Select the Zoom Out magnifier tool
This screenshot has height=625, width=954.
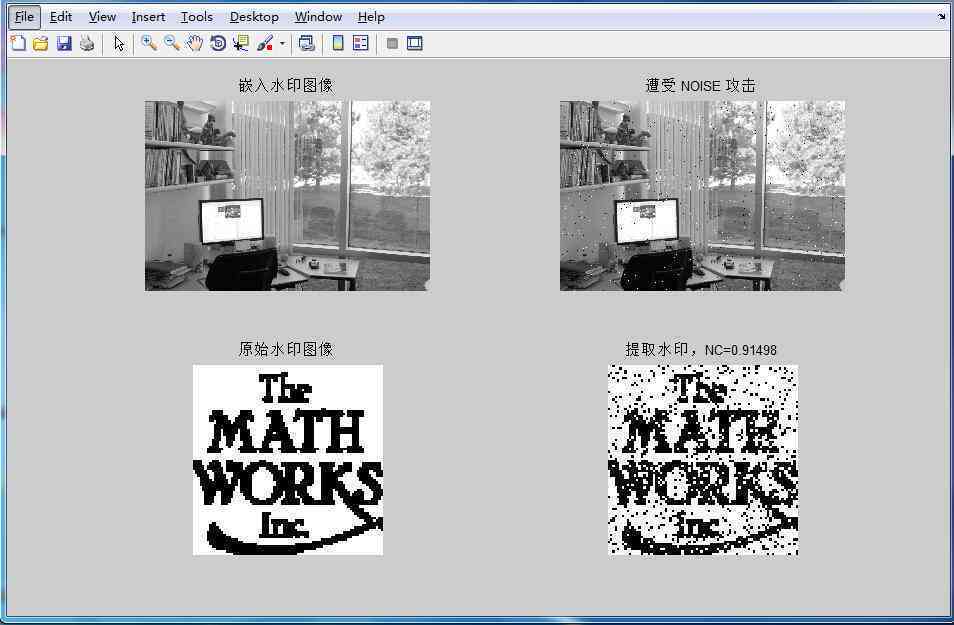tap(172, 43)
